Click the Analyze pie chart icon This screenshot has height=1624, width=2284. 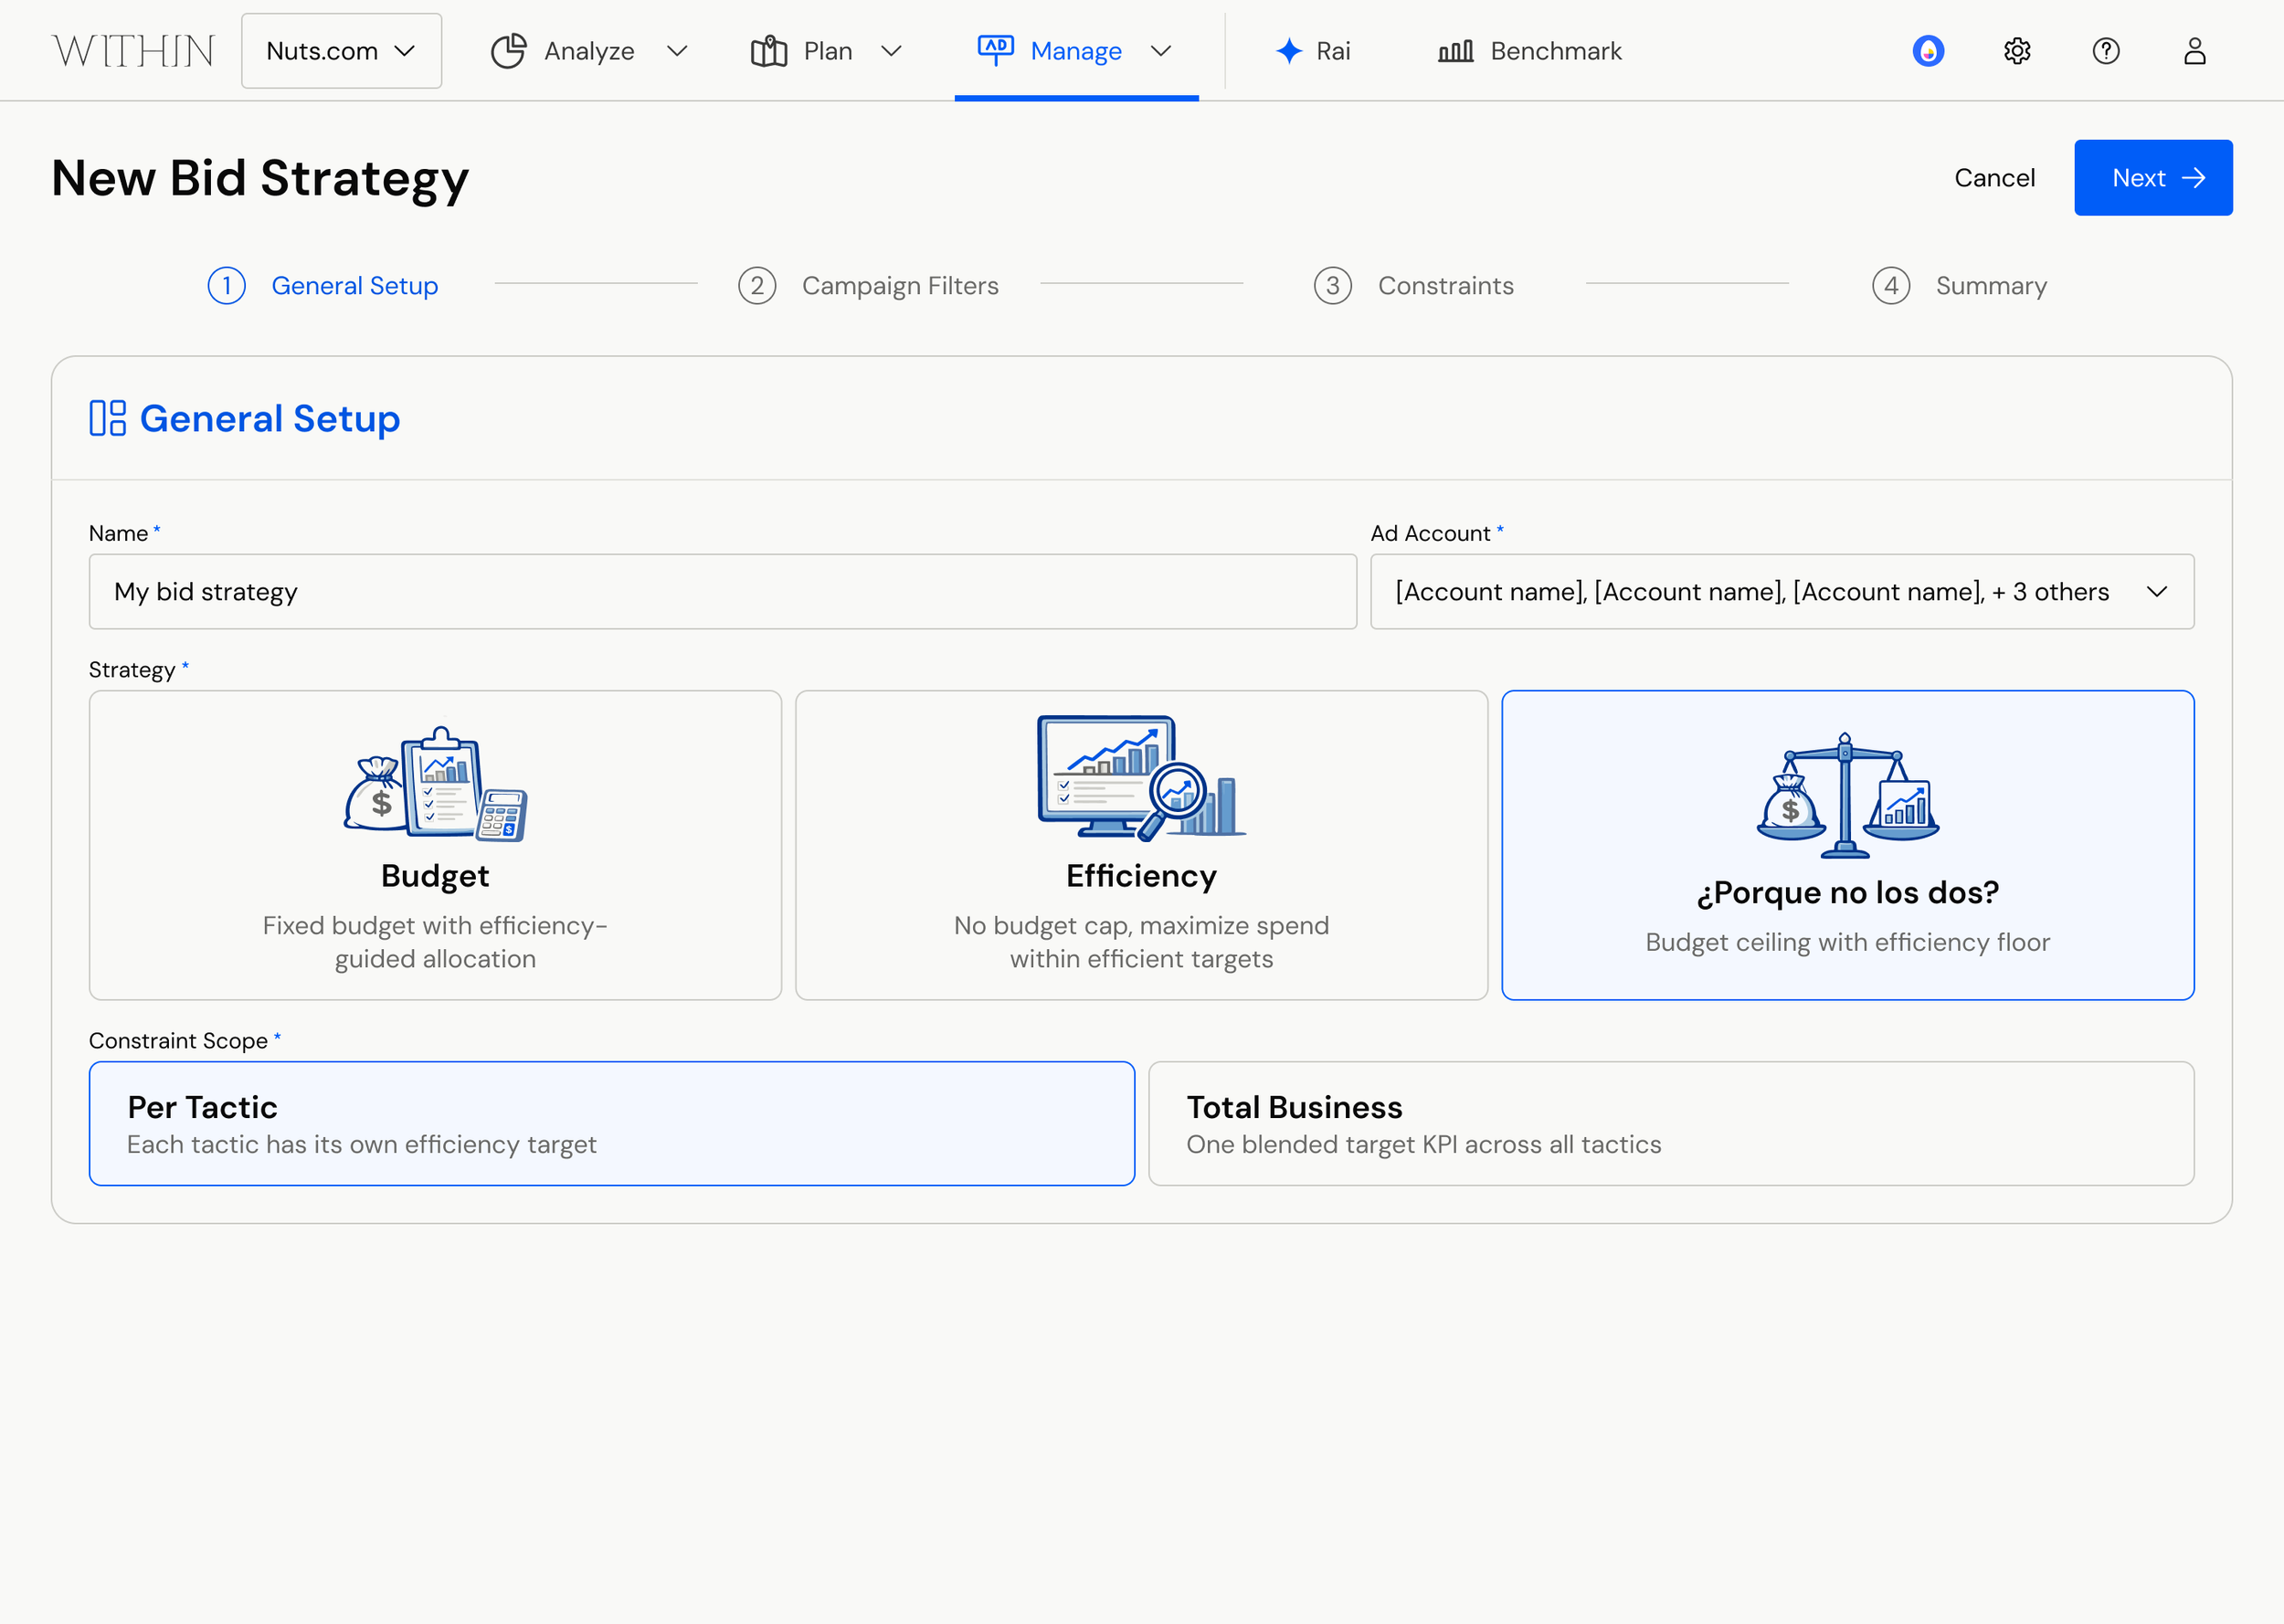508,51
